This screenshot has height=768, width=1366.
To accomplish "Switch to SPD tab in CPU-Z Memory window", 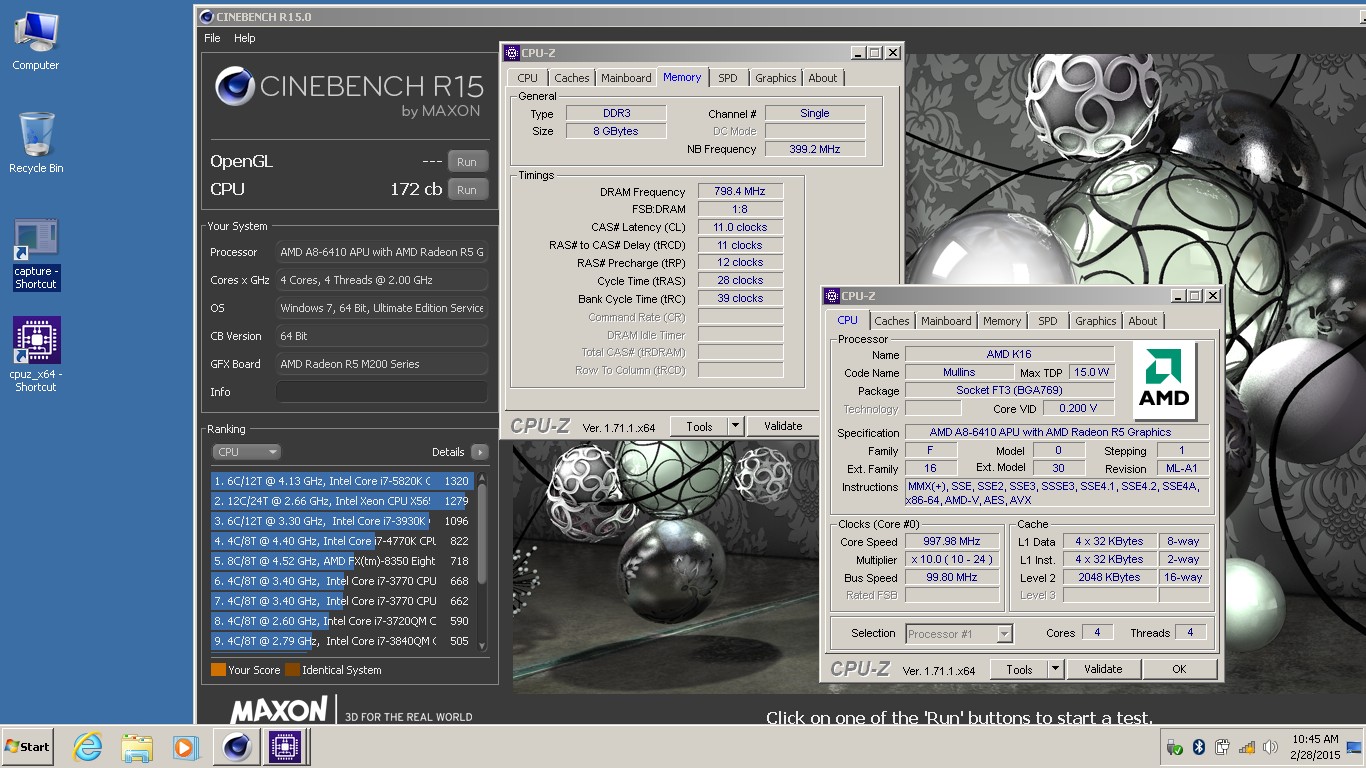I will (x=728, y=78).
